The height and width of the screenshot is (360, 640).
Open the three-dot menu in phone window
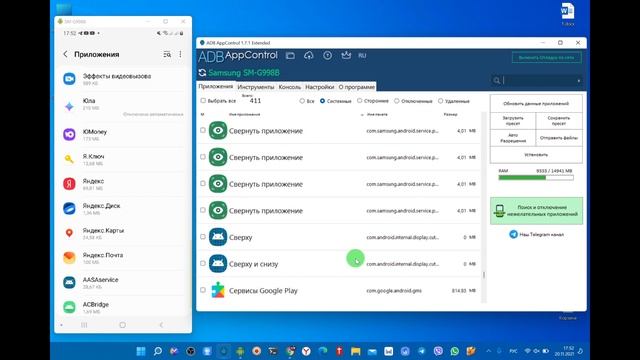[x=180, y=54]
